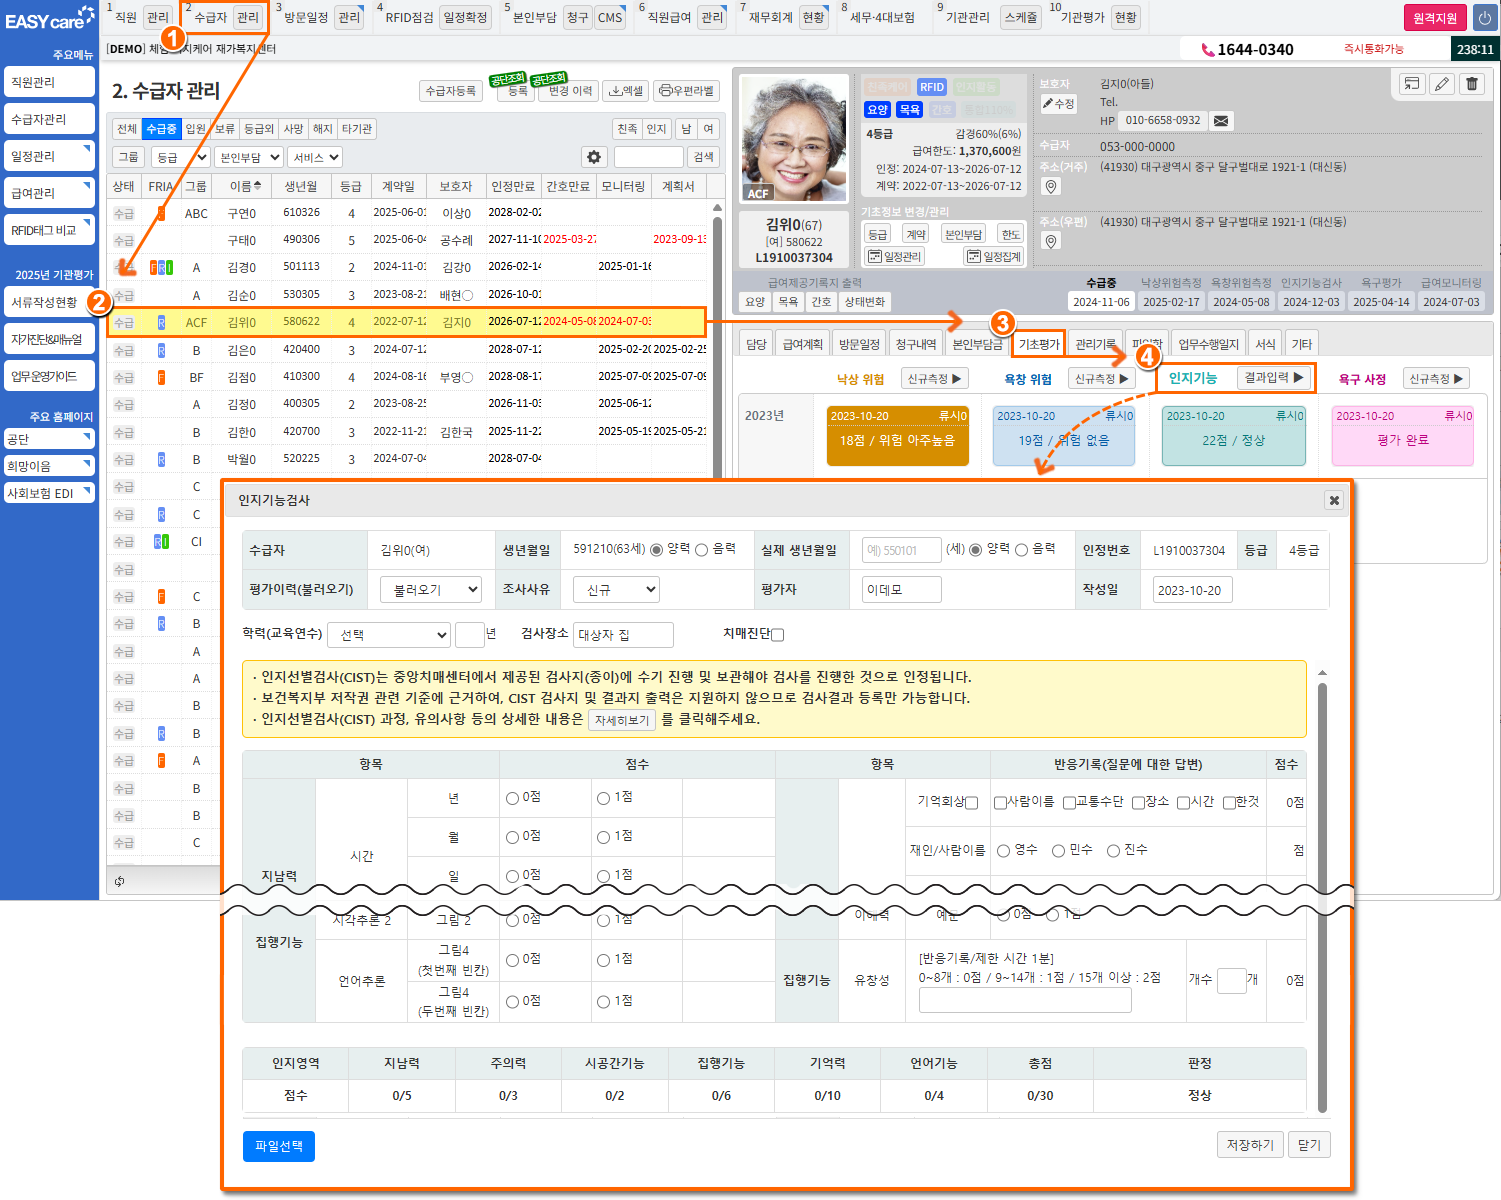The image size is (1501, 1200).
Task: Click the 우편라벨 printer button
Action: [x=687, y=91]
